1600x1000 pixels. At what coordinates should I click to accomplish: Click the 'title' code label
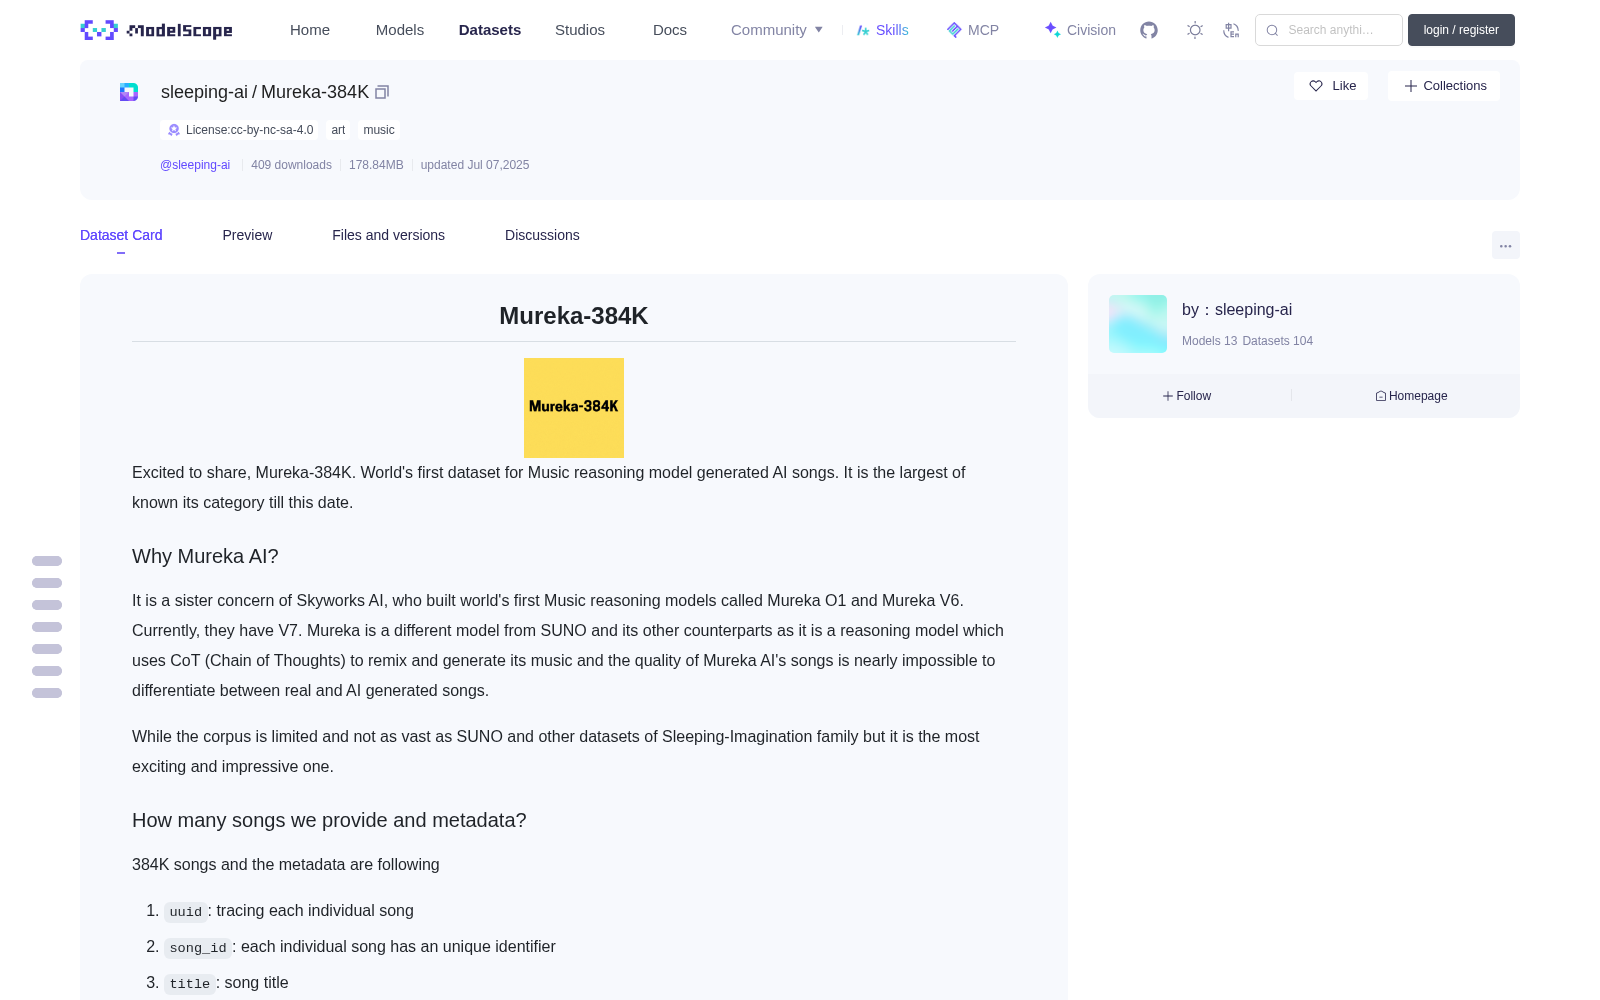(x=190, y=984)
